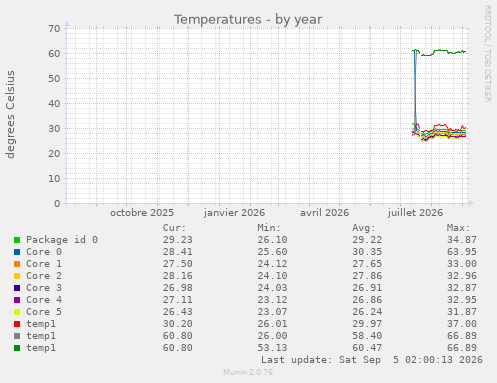The width and height of the screenshot is (497, 383).
Task: Click the gray temp1 min value 26.00
Action: [272, 336]
